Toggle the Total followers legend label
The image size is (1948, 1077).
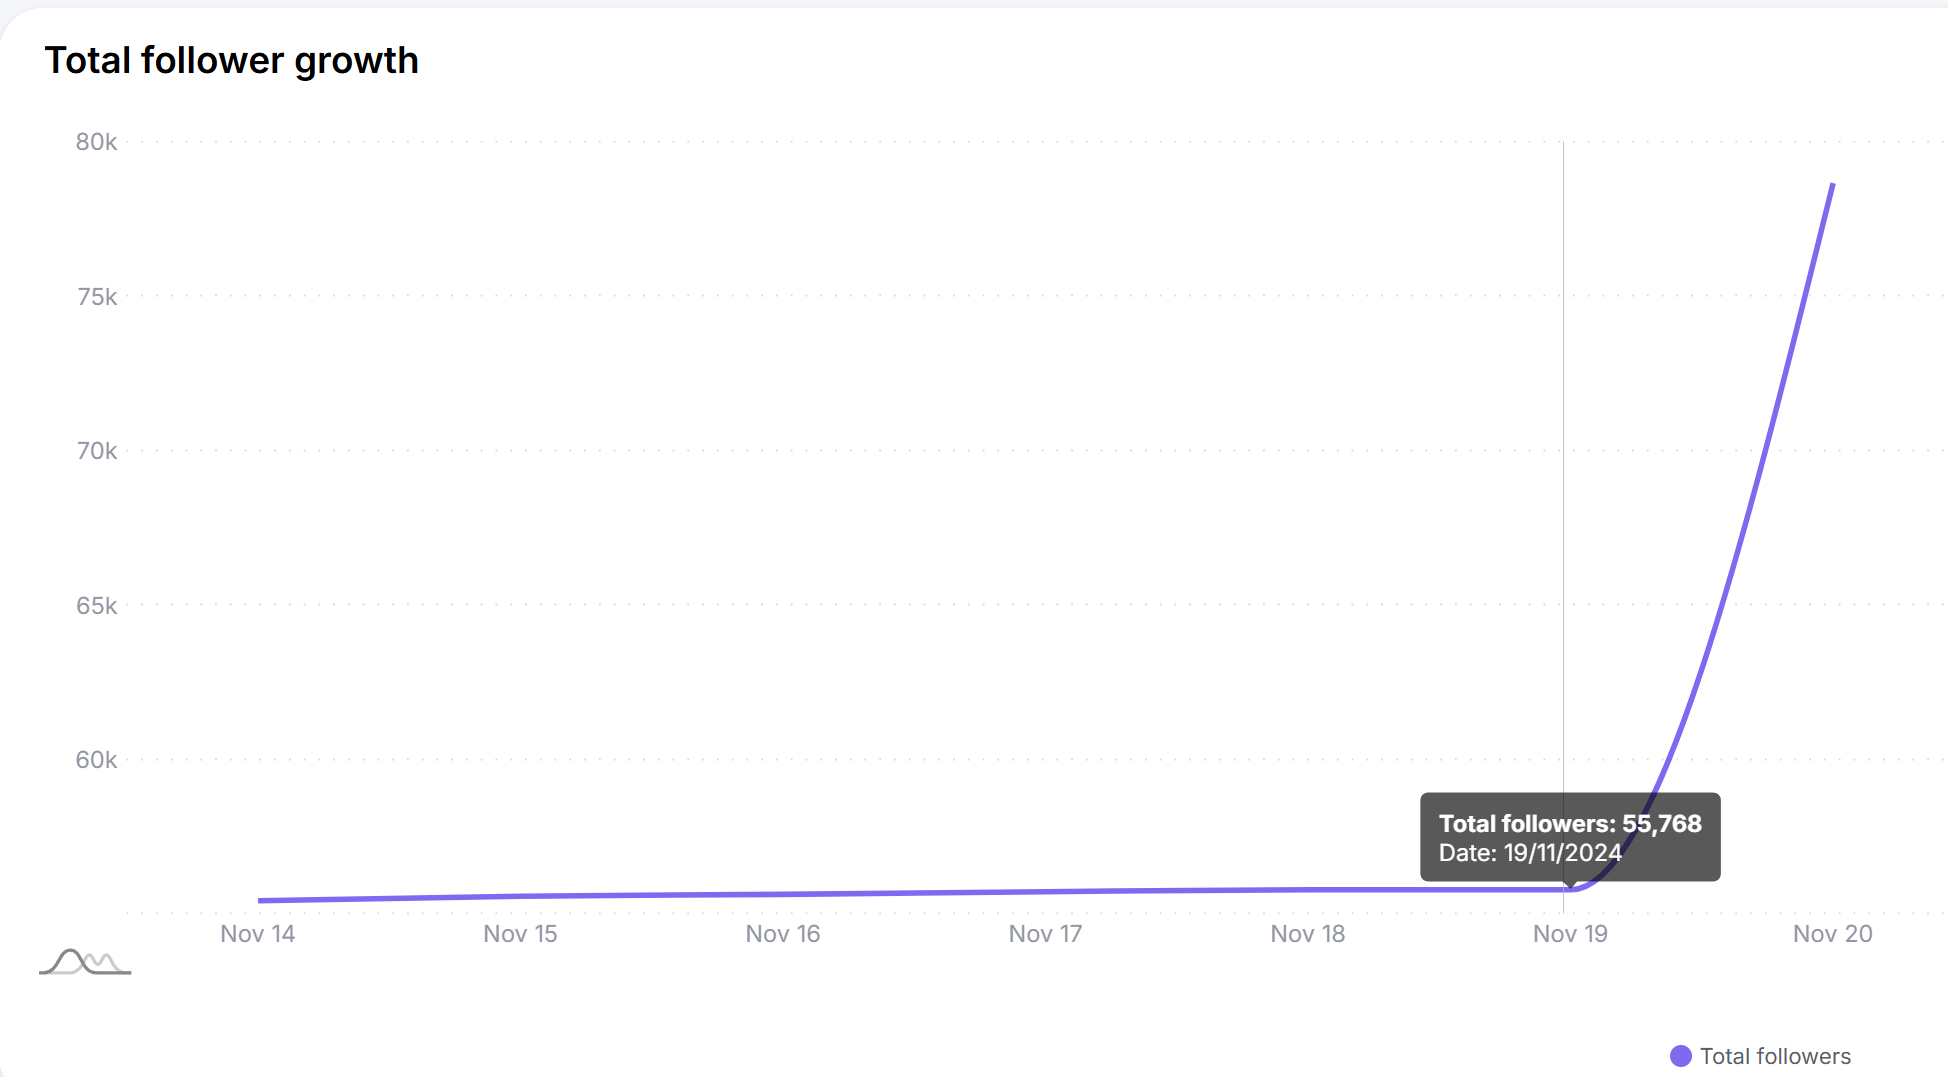pyautogui.click(x=1775, y=1056)
